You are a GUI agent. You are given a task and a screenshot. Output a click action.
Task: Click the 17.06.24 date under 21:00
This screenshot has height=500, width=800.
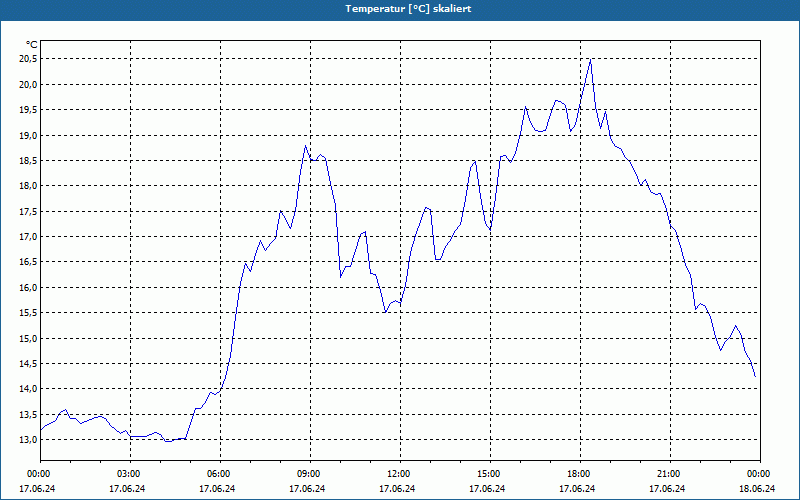(667, 489)
